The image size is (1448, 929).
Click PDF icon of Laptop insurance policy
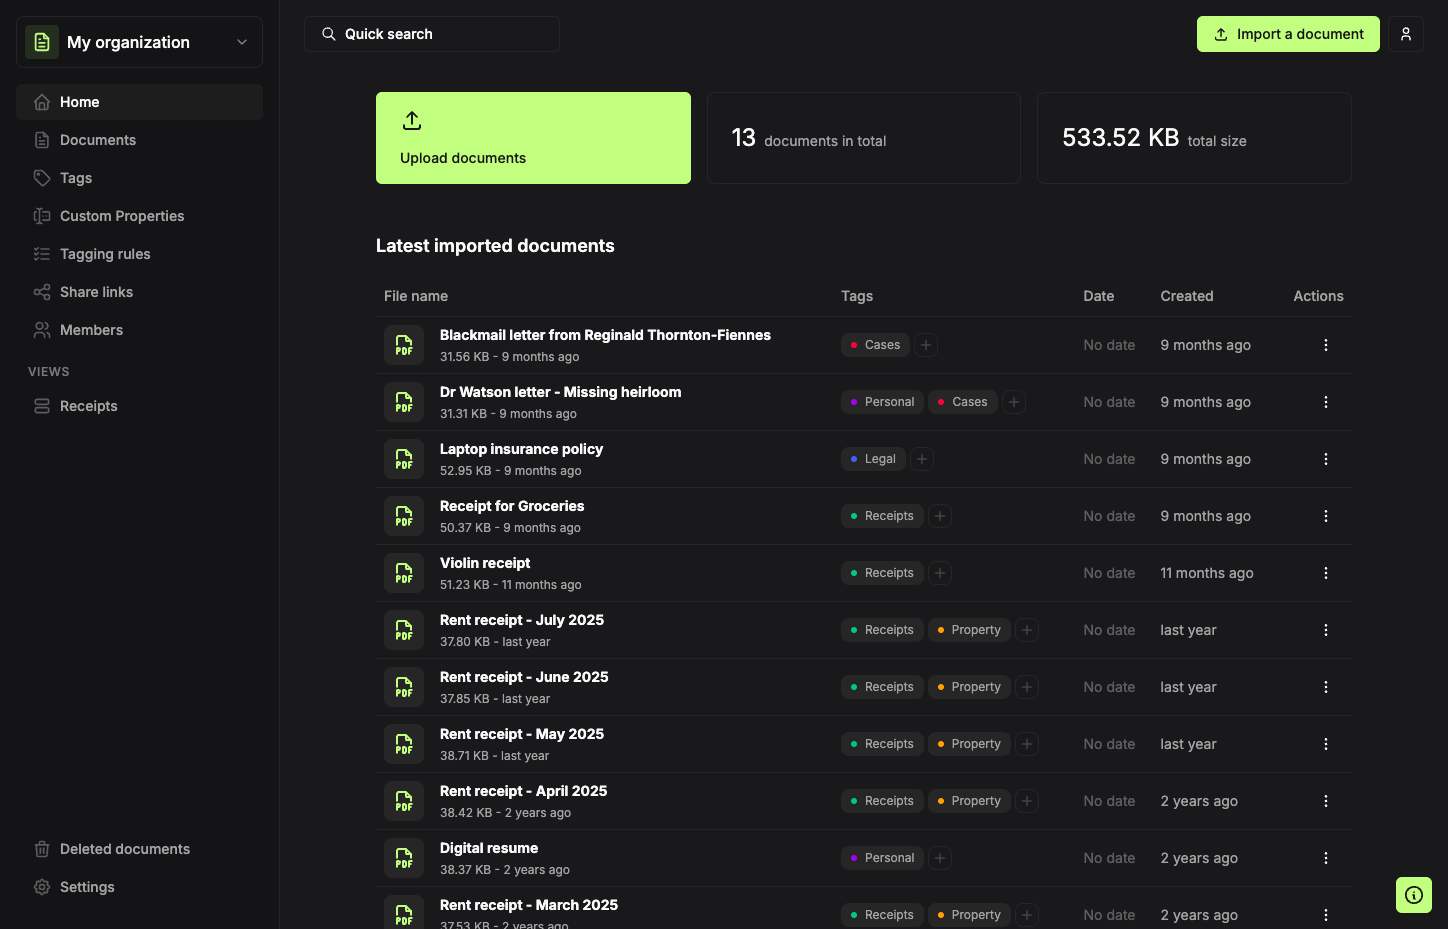404,459
